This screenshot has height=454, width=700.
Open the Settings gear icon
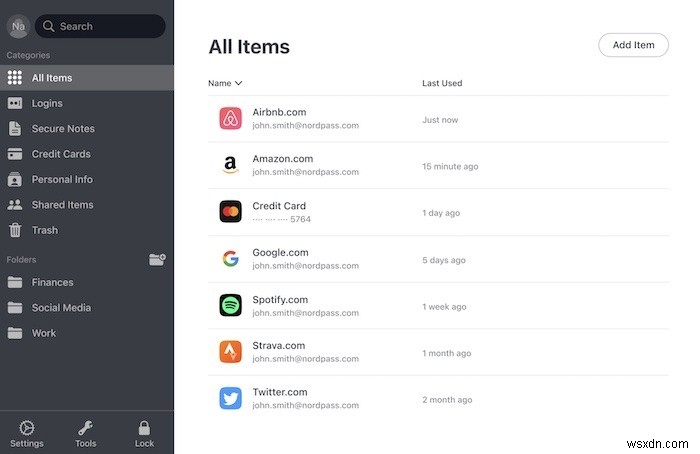click(27, 428)
